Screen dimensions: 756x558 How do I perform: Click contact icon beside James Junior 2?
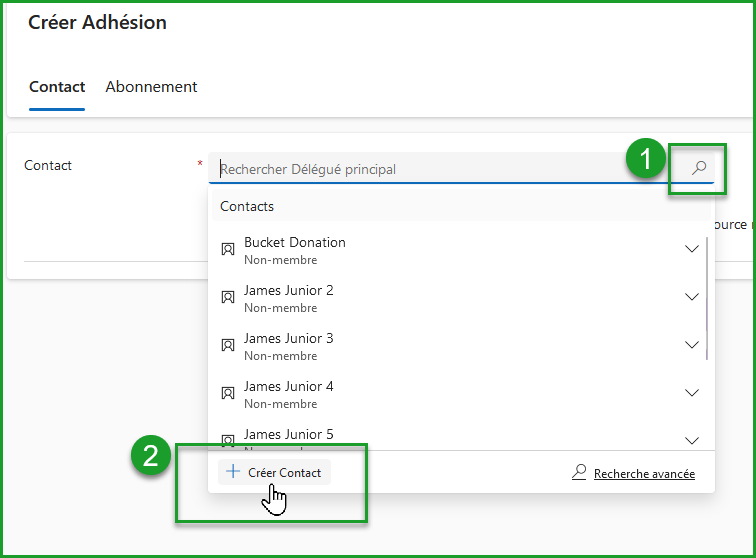tap(228, 297)
